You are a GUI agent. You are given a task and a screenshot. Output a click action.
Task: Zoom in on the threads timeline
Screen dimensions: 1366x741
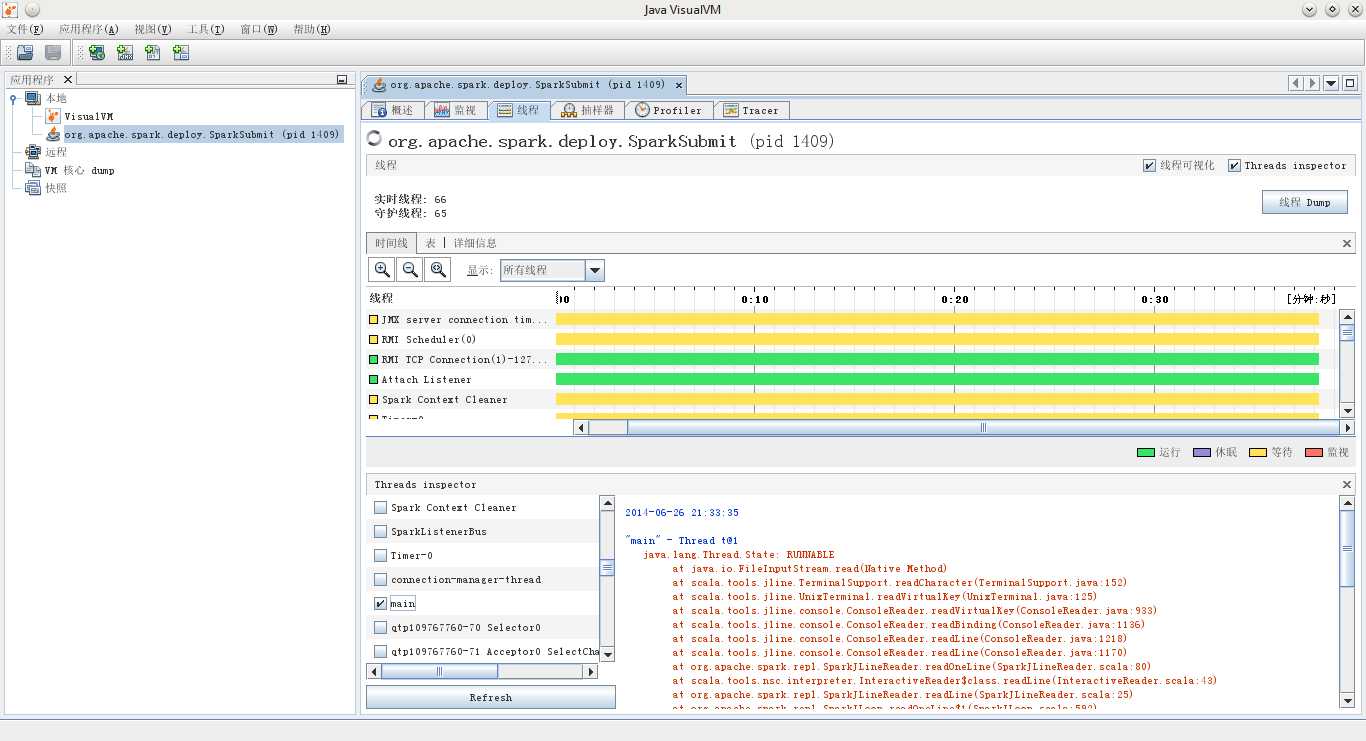[382, 269]
